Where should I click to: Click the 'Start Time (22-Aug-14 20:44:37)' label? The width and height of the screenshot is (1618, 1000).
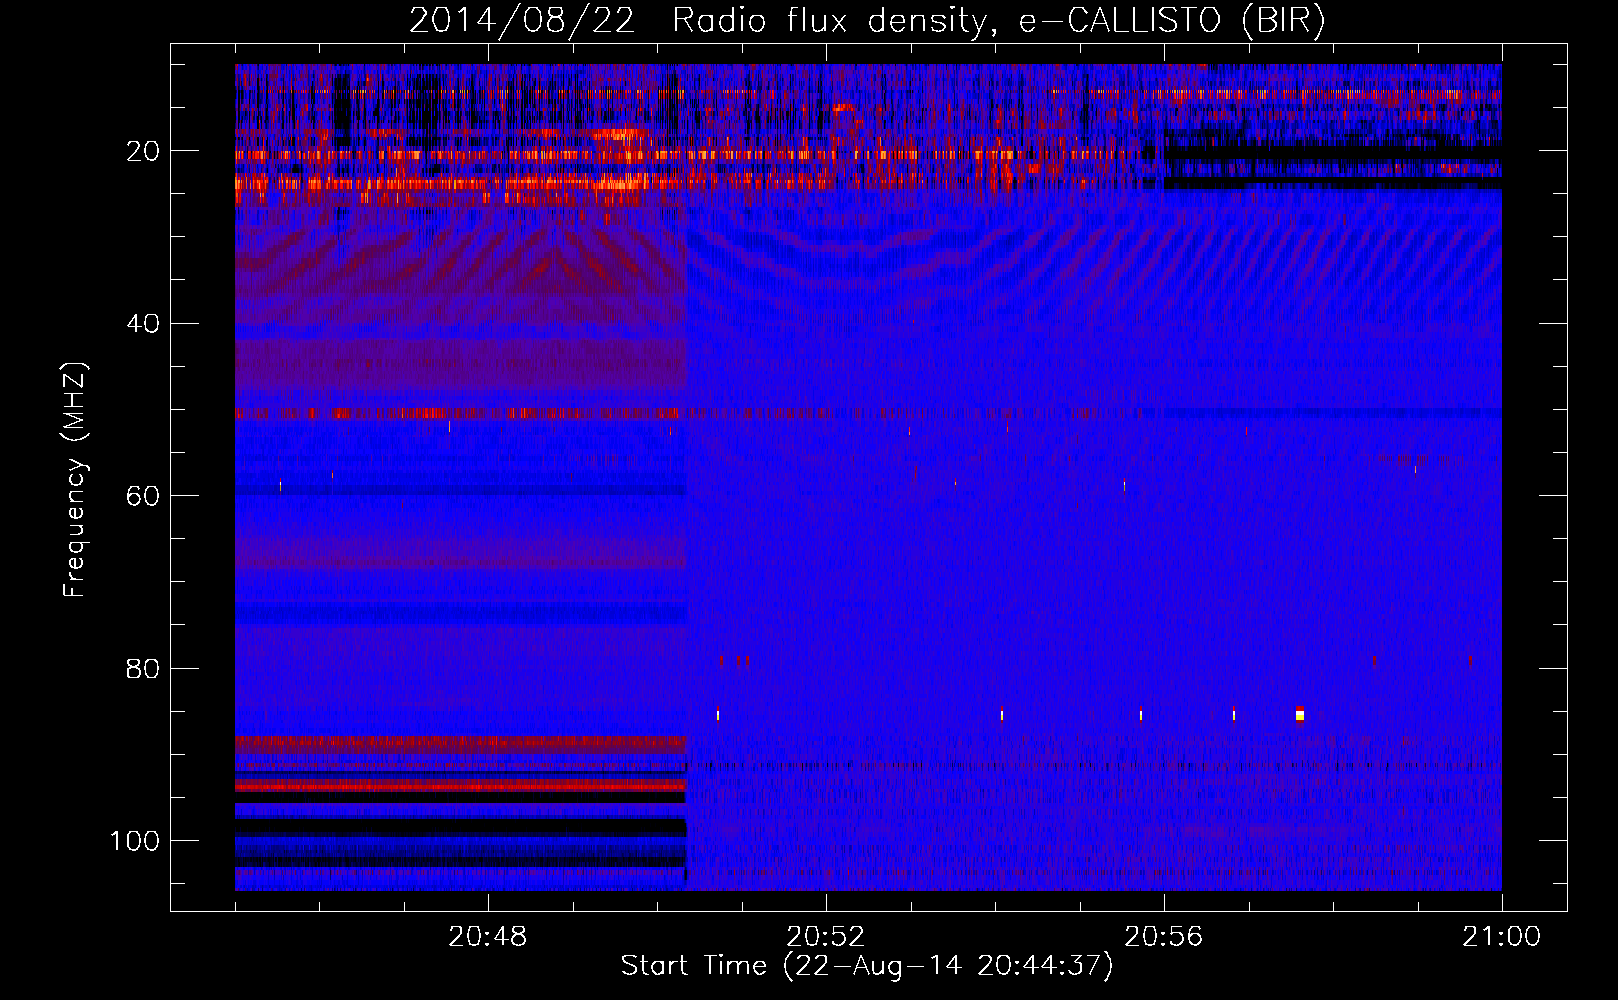pos(867,966)
